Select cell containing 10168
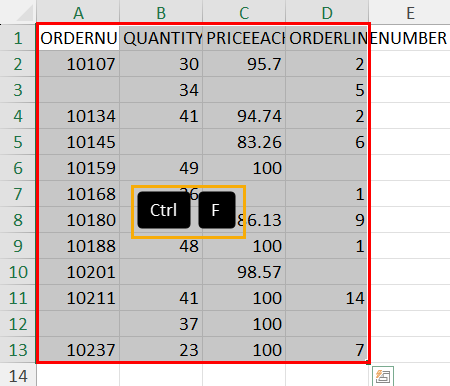Viewport: 450px width, 386px height. 79,194
